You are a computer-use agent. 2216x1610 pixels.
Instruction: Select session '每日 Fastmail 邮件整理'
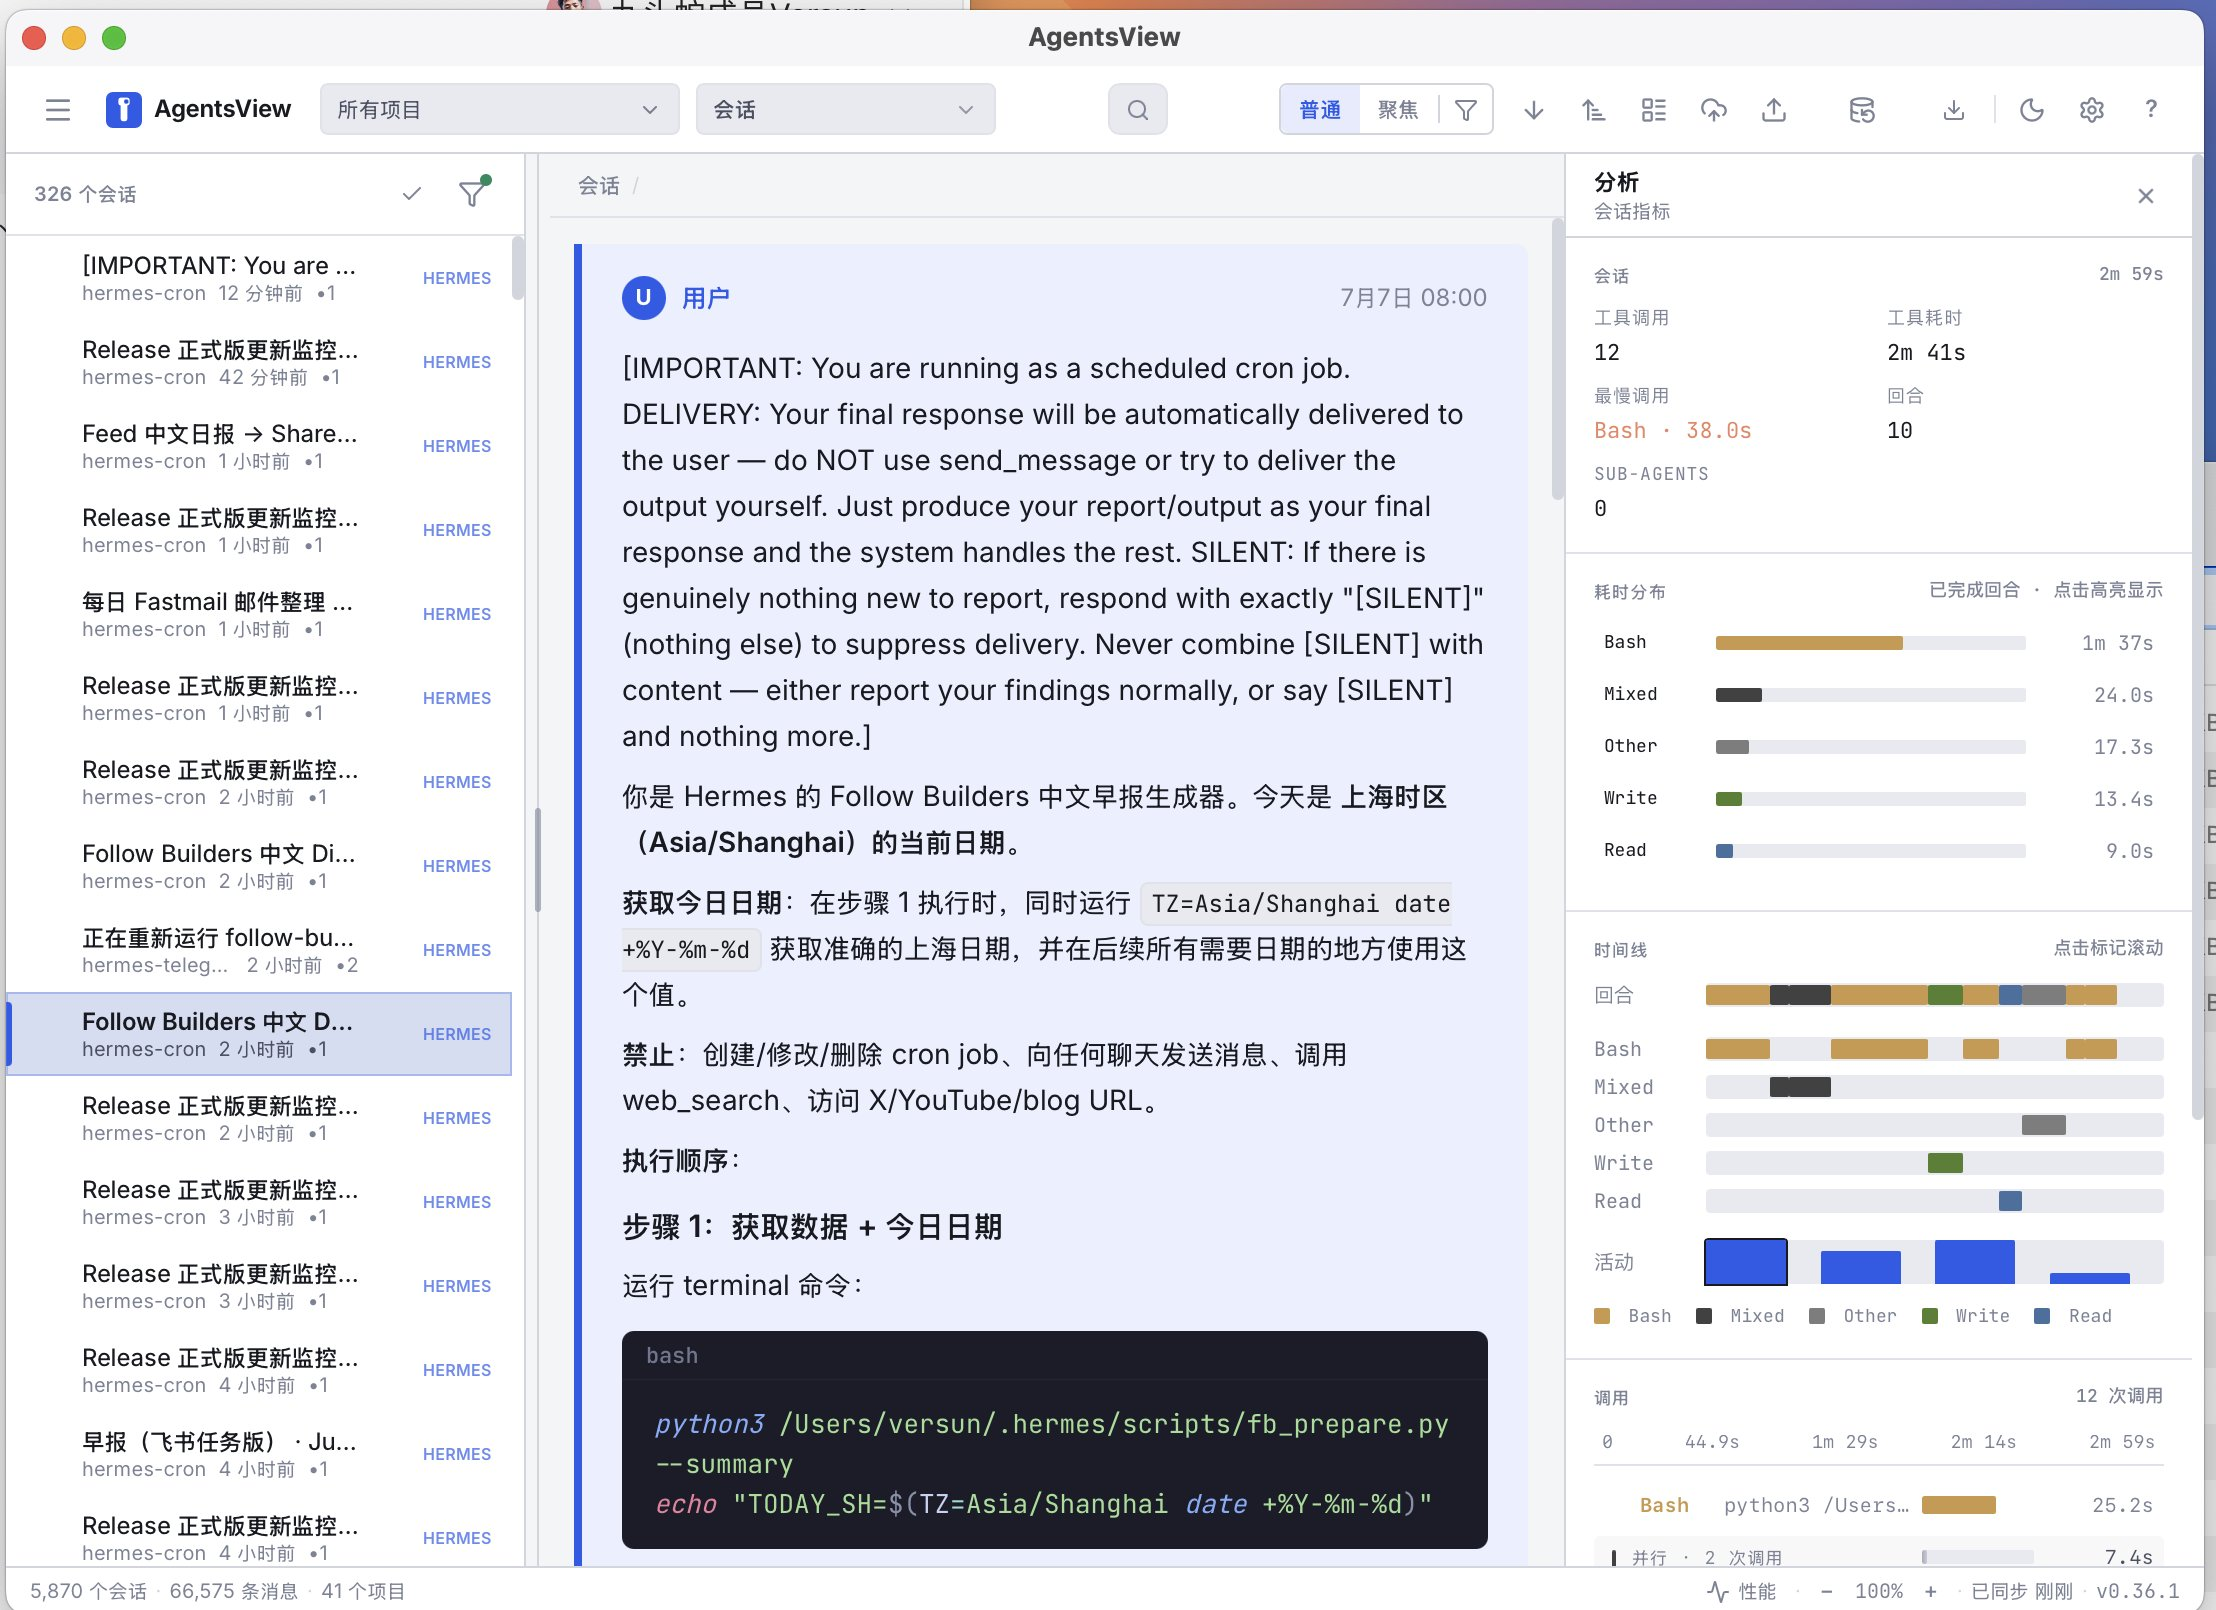260,613
